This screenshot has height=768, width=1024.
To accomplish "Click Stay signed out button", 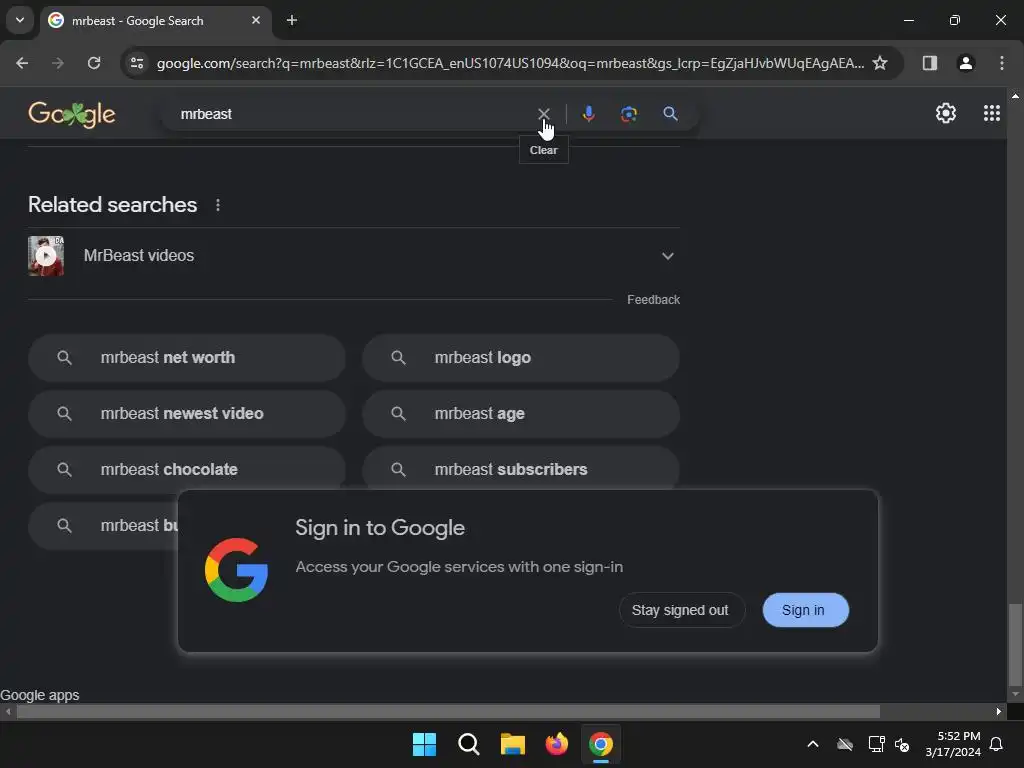I will [x=681, y=610].
